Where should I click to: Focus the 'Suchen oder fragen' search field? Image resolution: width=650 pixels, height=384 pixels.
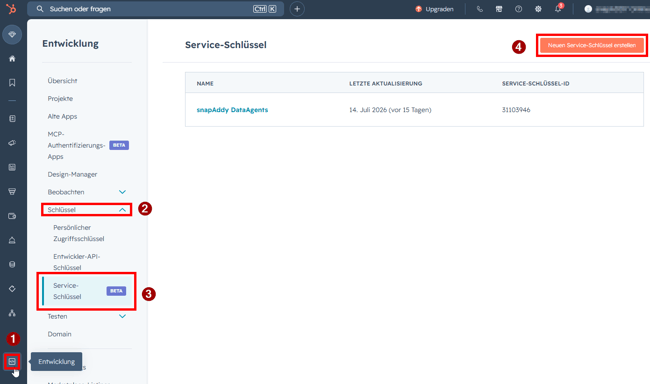coord(155,9)
